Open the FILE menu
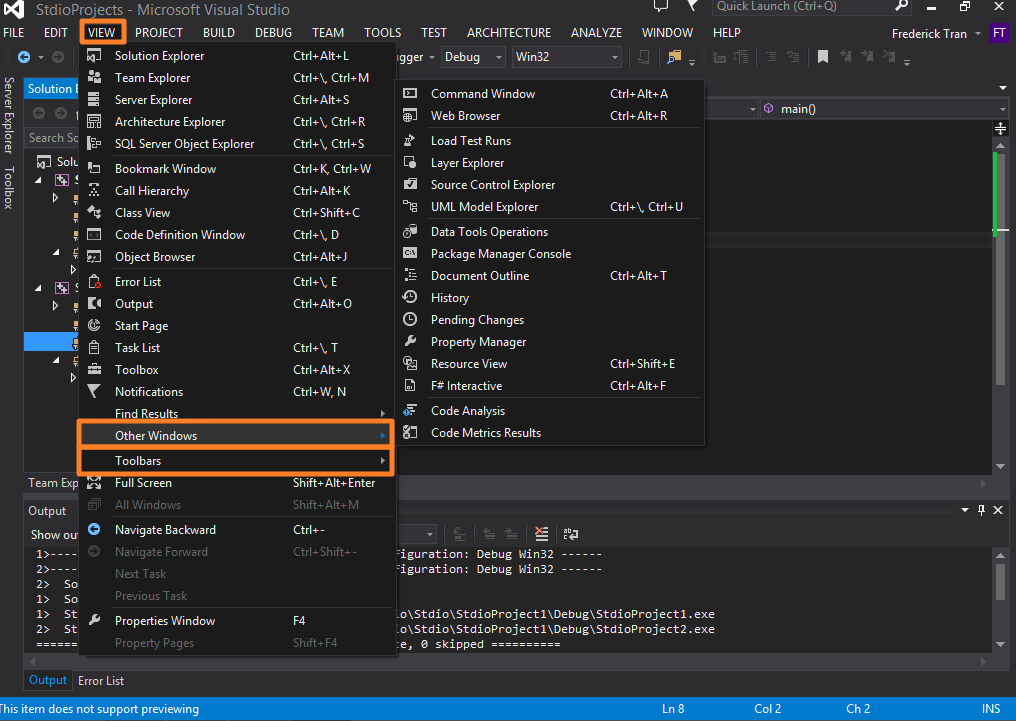1016x721 pixels. [x=14, y=32]
